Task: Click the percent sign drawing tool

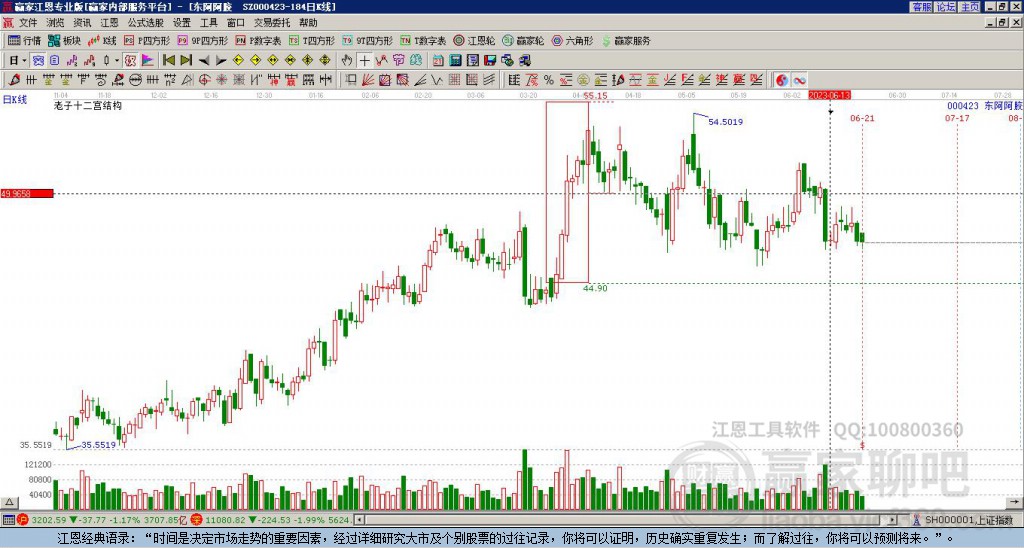Action: [549, 80]
